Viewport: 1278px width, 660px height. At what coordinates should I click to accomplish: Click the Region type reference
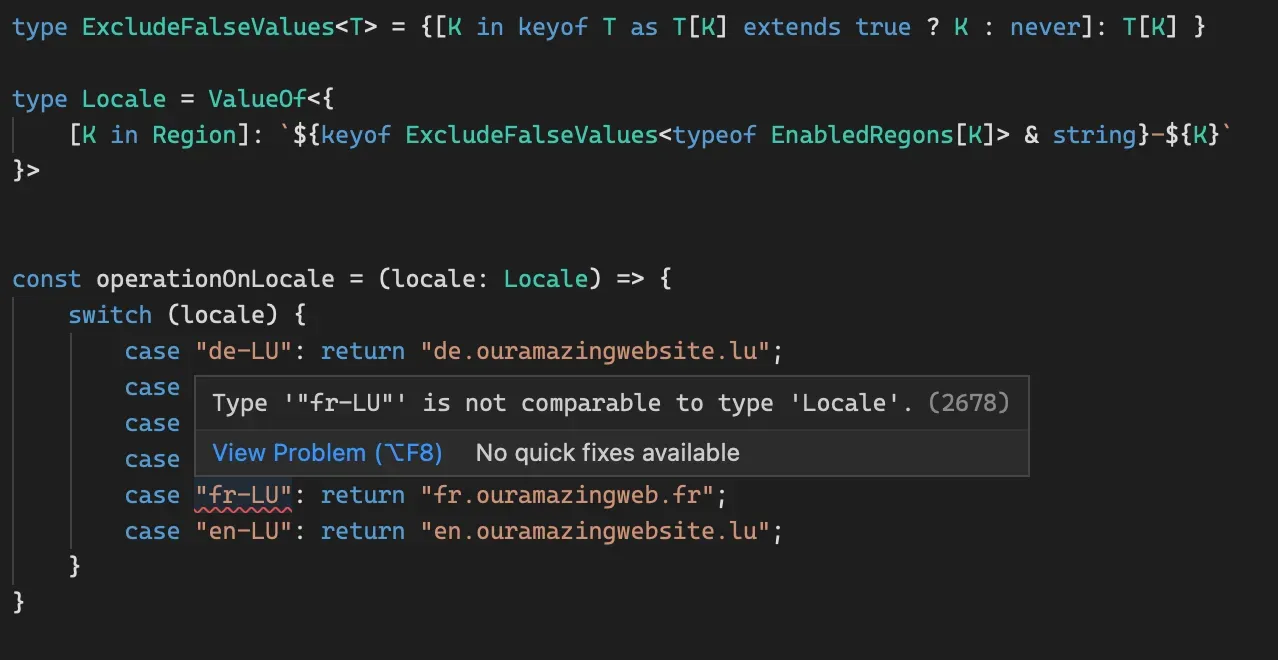[196, 134]
